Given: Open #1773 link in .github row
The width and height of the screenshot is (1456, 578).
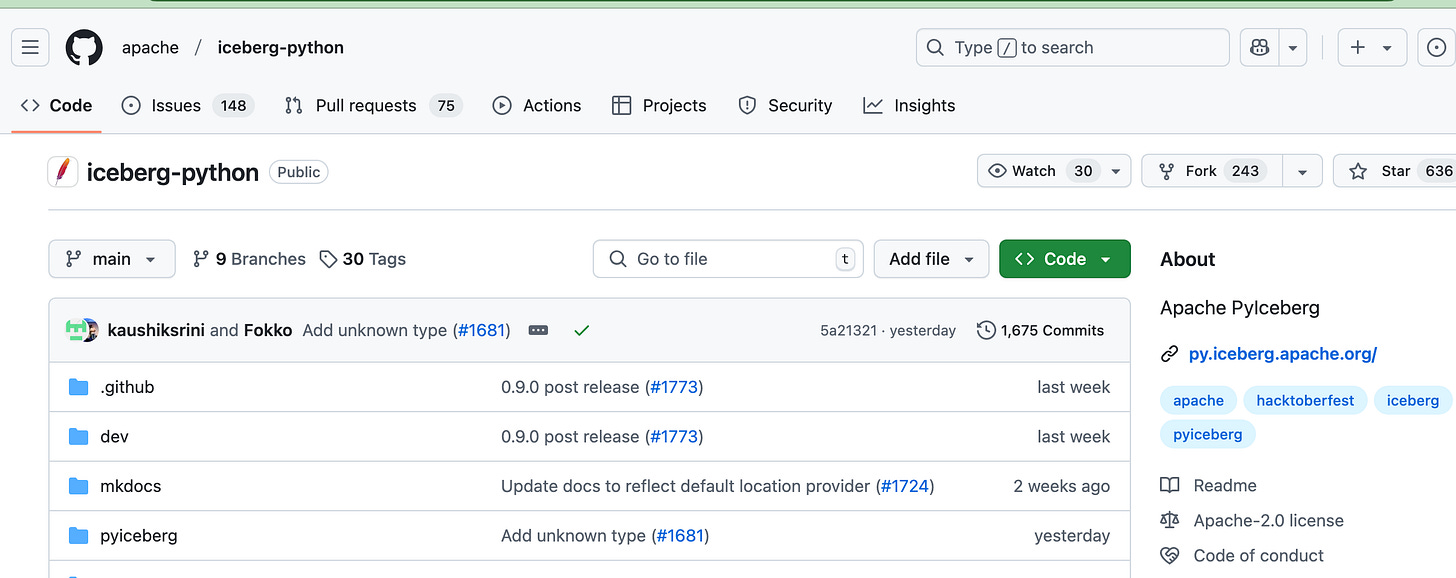Looking at the screenshot, I should pos(674,387).
